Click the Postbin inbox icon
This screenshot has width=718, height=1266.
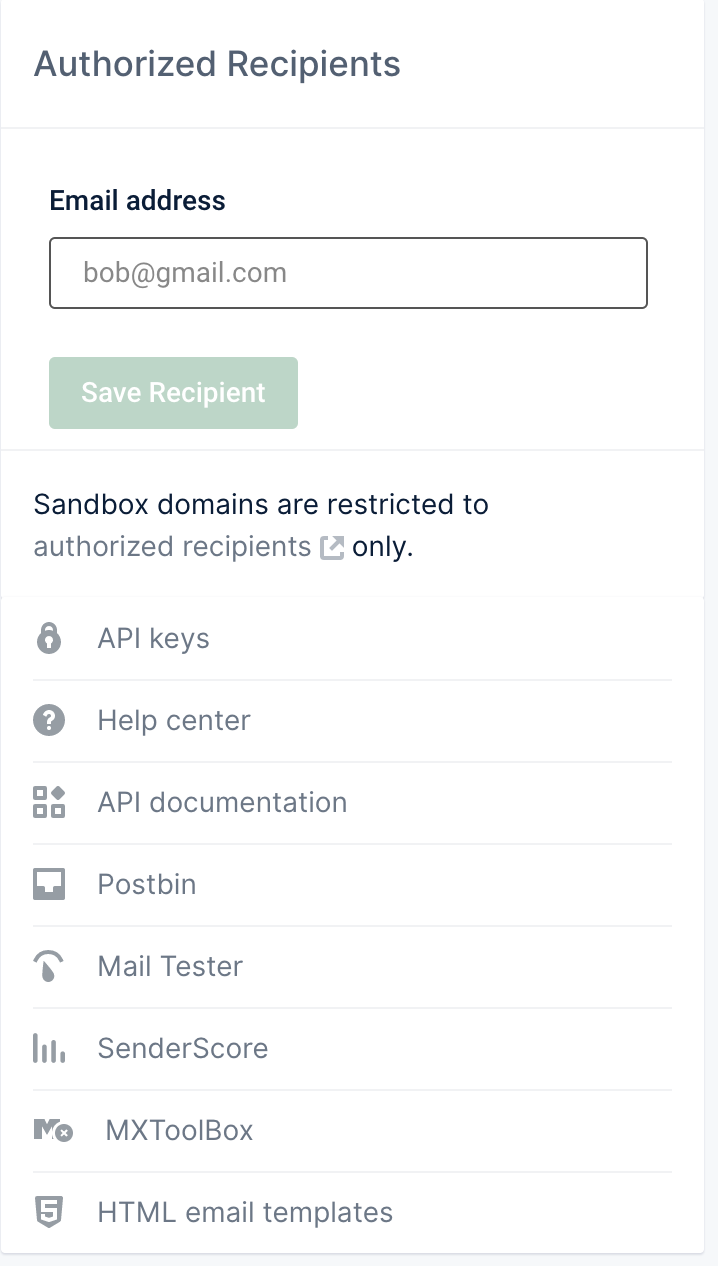click(x=48, y=884)
